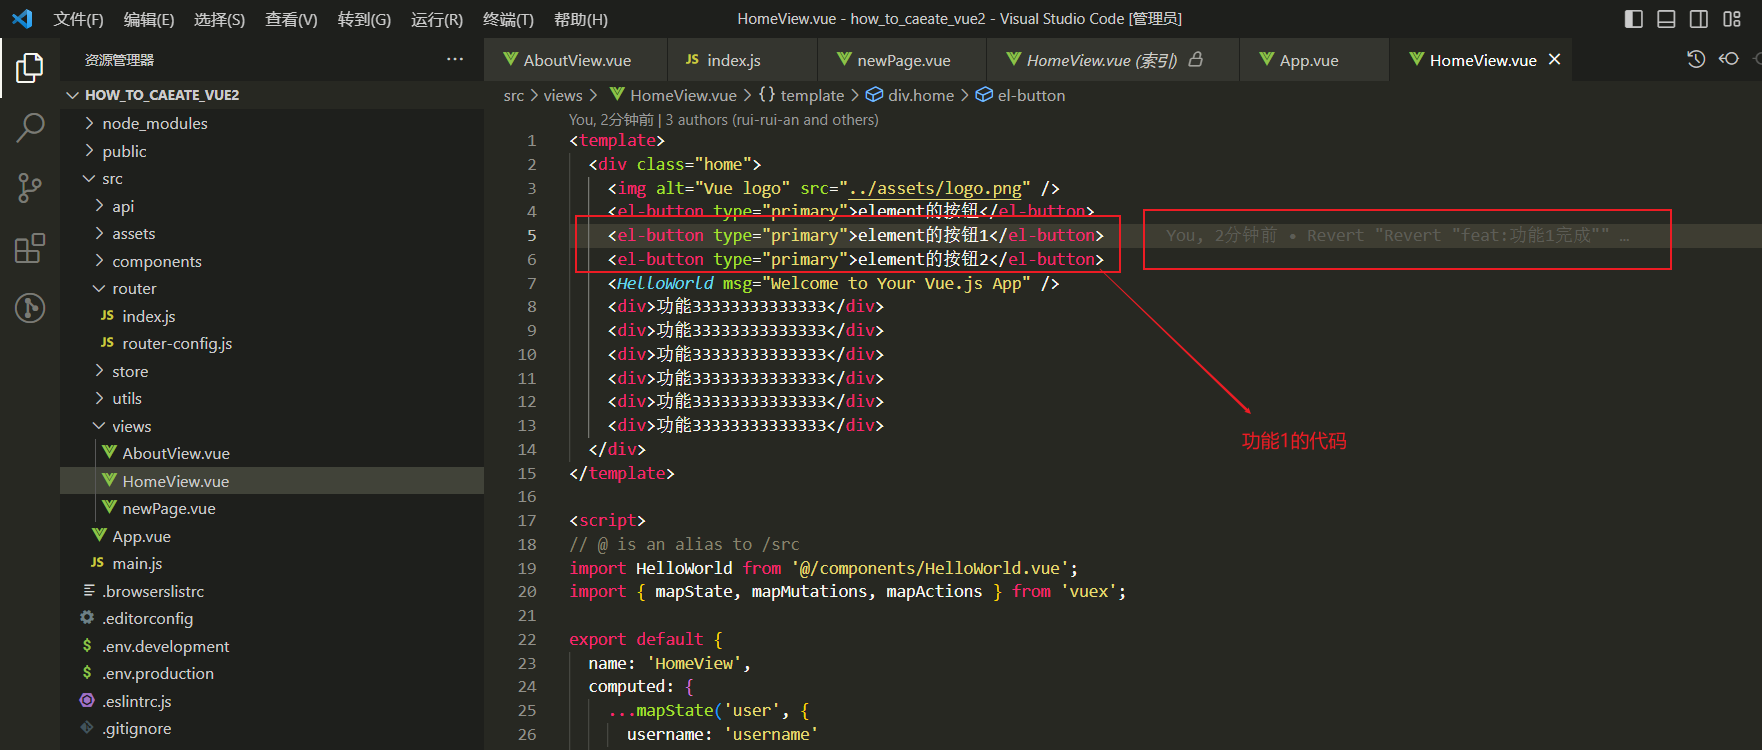Click the template breadcrumb segment
Screen dimensions: 1762x750
(801, 95)
